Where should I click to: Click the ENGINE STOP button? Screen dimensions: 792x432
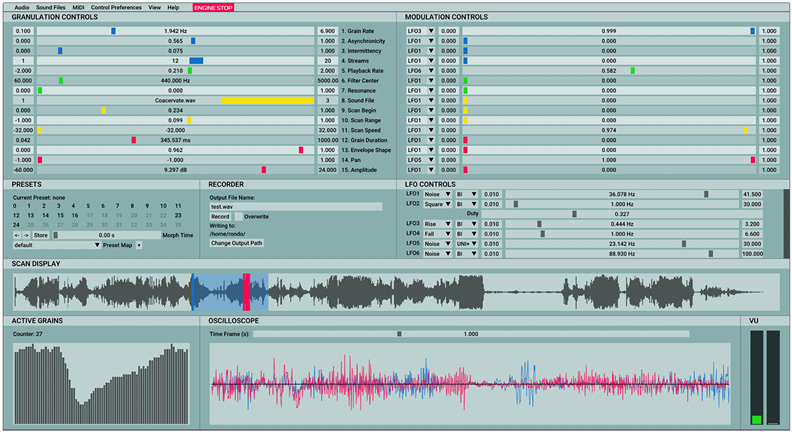point(213,8)
